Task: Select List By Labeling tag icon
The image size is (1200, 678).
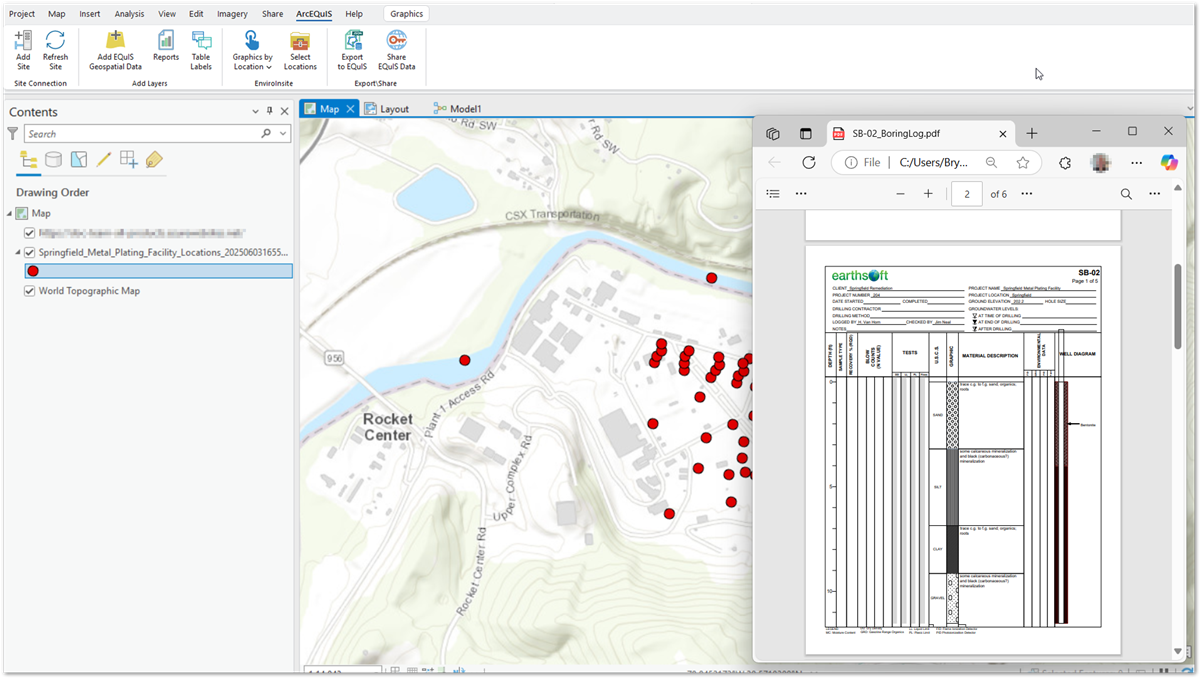Action: coord(153,160)
